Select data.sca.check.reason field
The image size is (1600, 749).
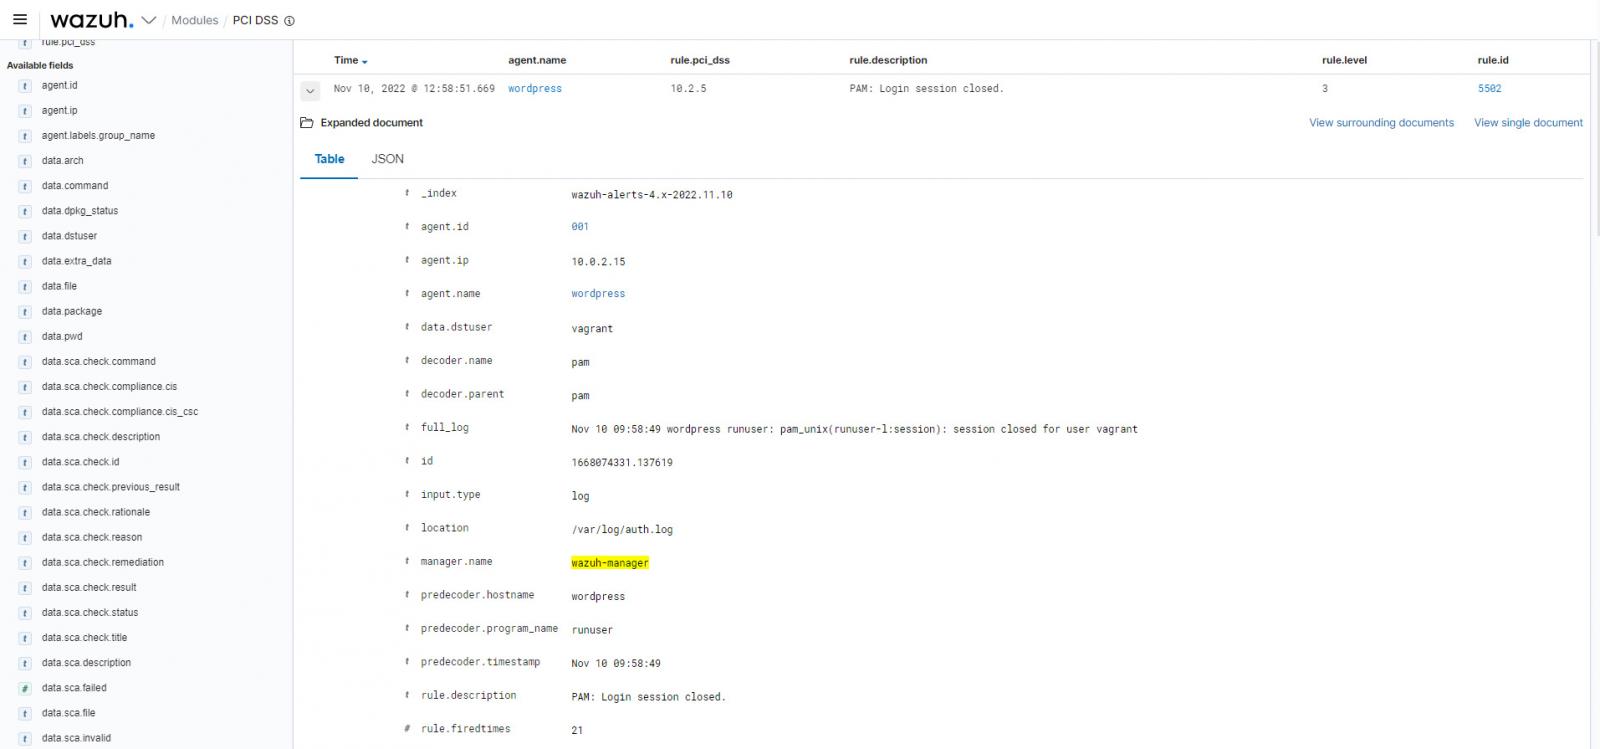click(92, 537)
